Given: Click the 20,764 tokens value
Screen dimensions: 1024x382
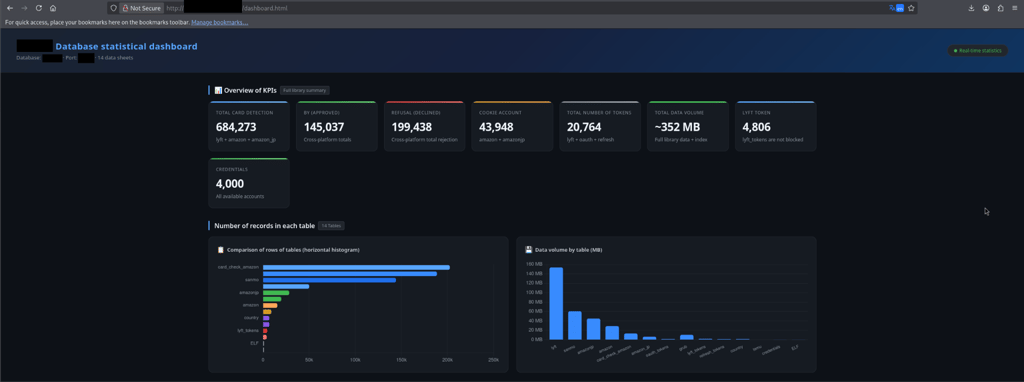Looking at the screenshot, I should pyautogui.click(x=584, y=127).
